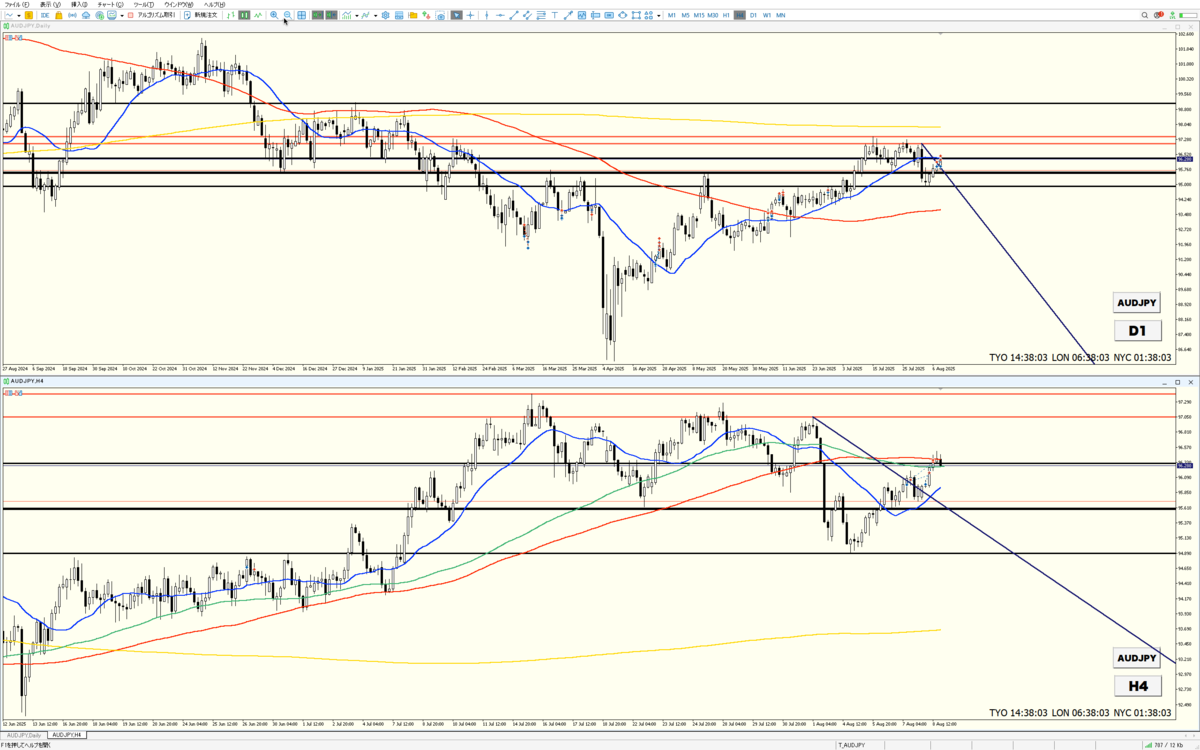Switch timeframe to M5
Viewport: 1200px width, 750px height.
coord(686,16)
